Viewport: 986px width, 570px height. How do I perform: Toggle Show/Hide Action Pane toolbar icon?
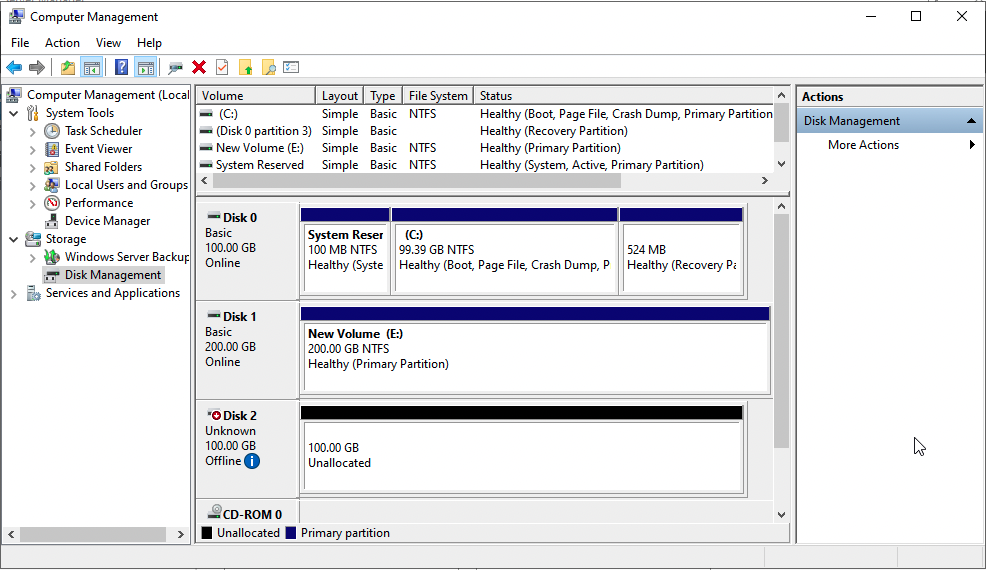tap(146, 67)
